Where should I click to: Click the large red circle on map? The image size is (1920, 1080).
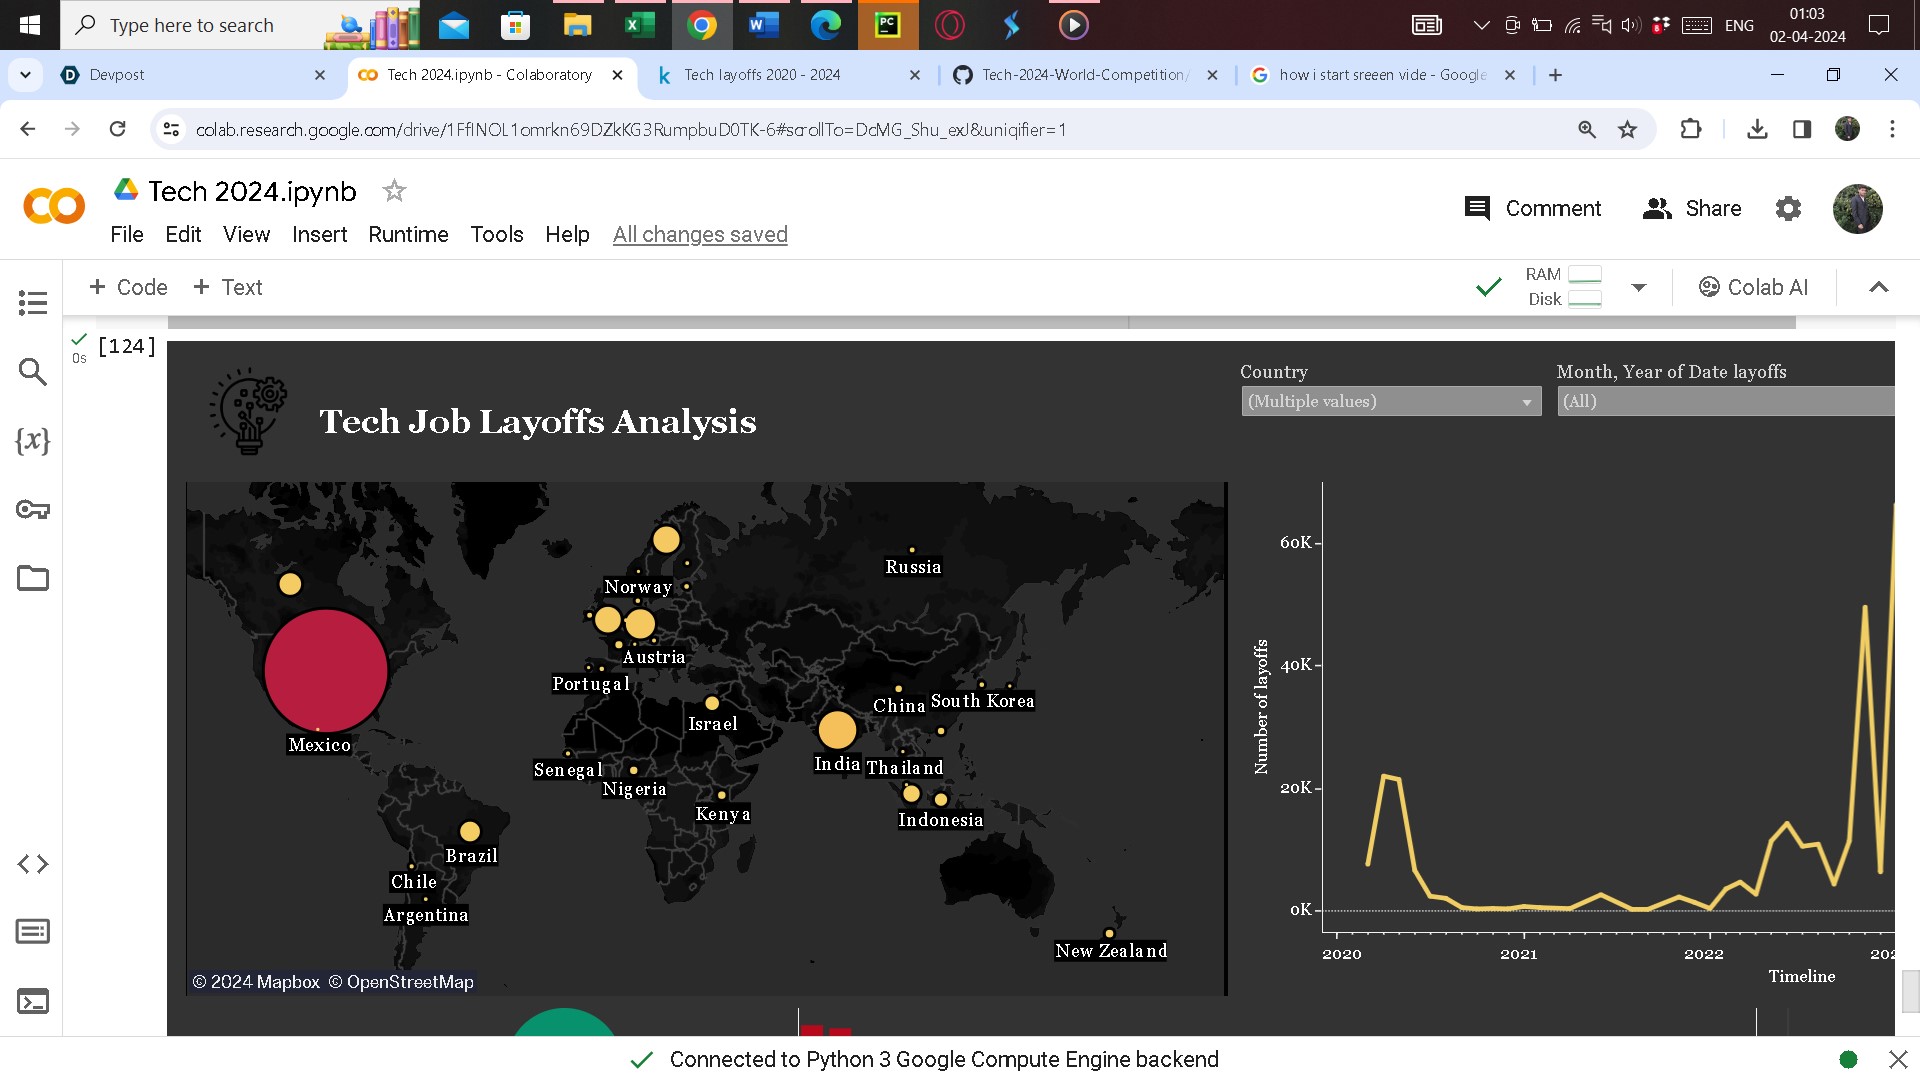point(326,670)
